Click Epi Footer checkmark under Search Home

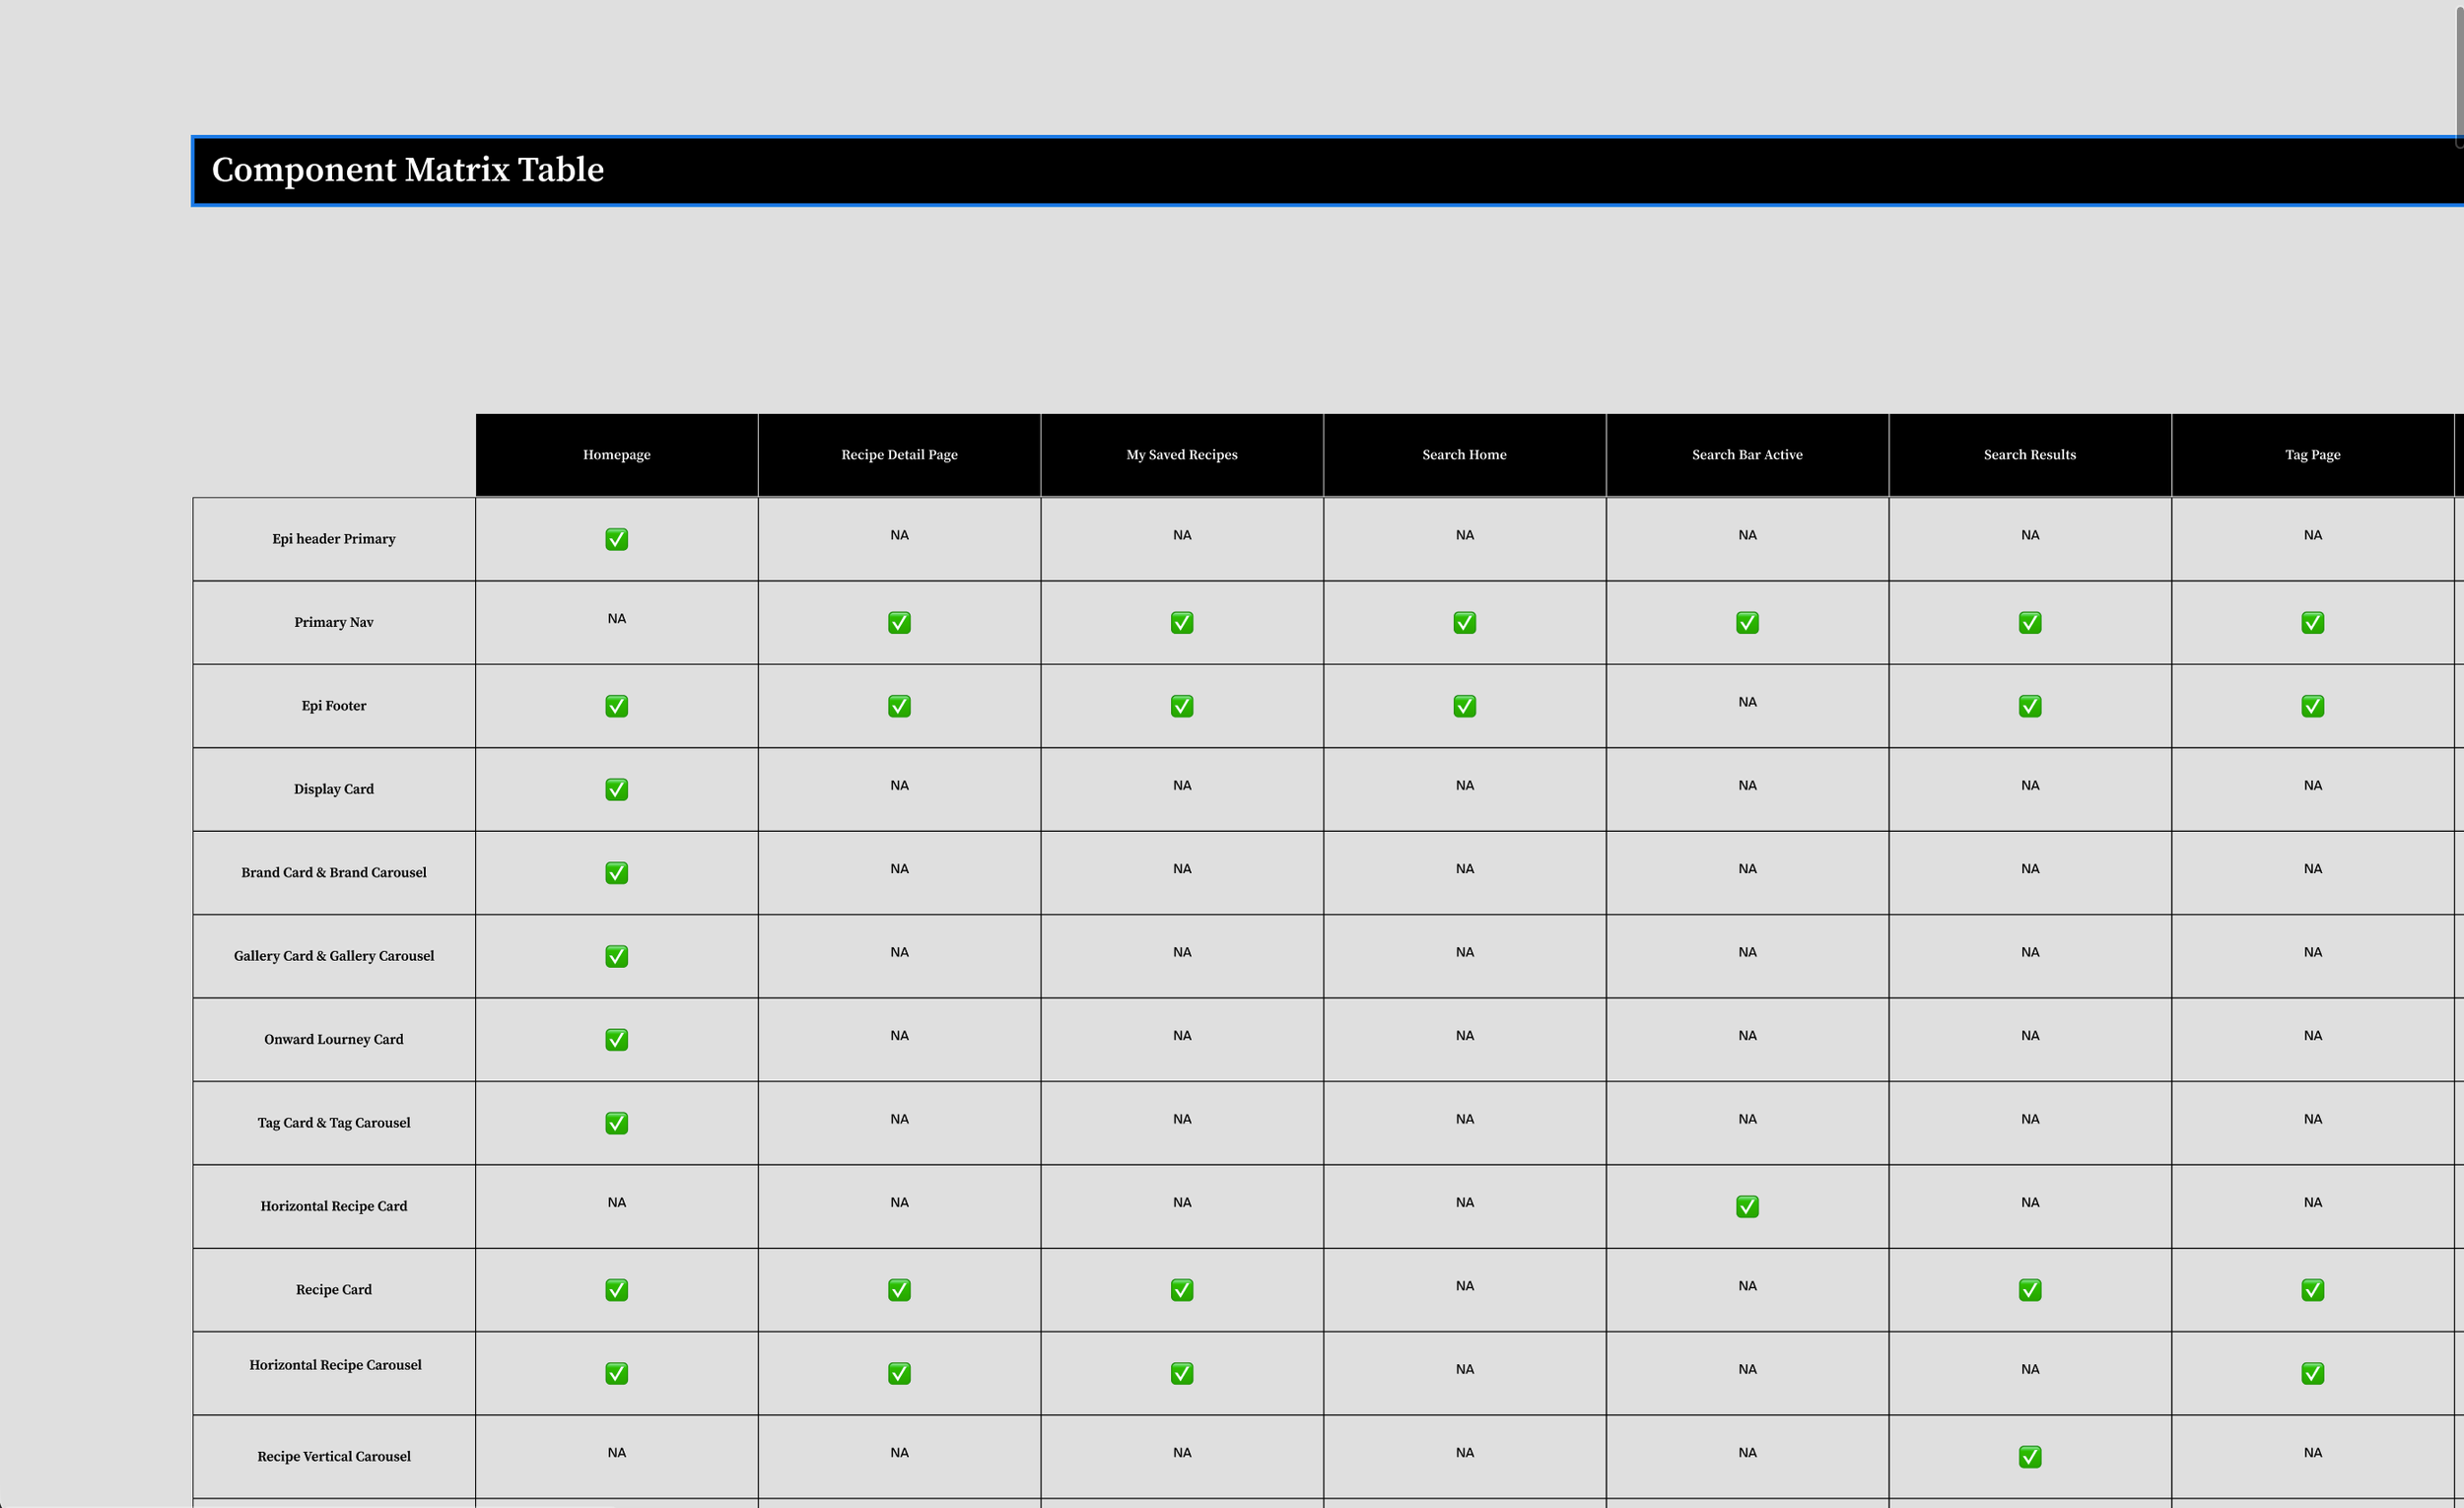(1464, 707)
